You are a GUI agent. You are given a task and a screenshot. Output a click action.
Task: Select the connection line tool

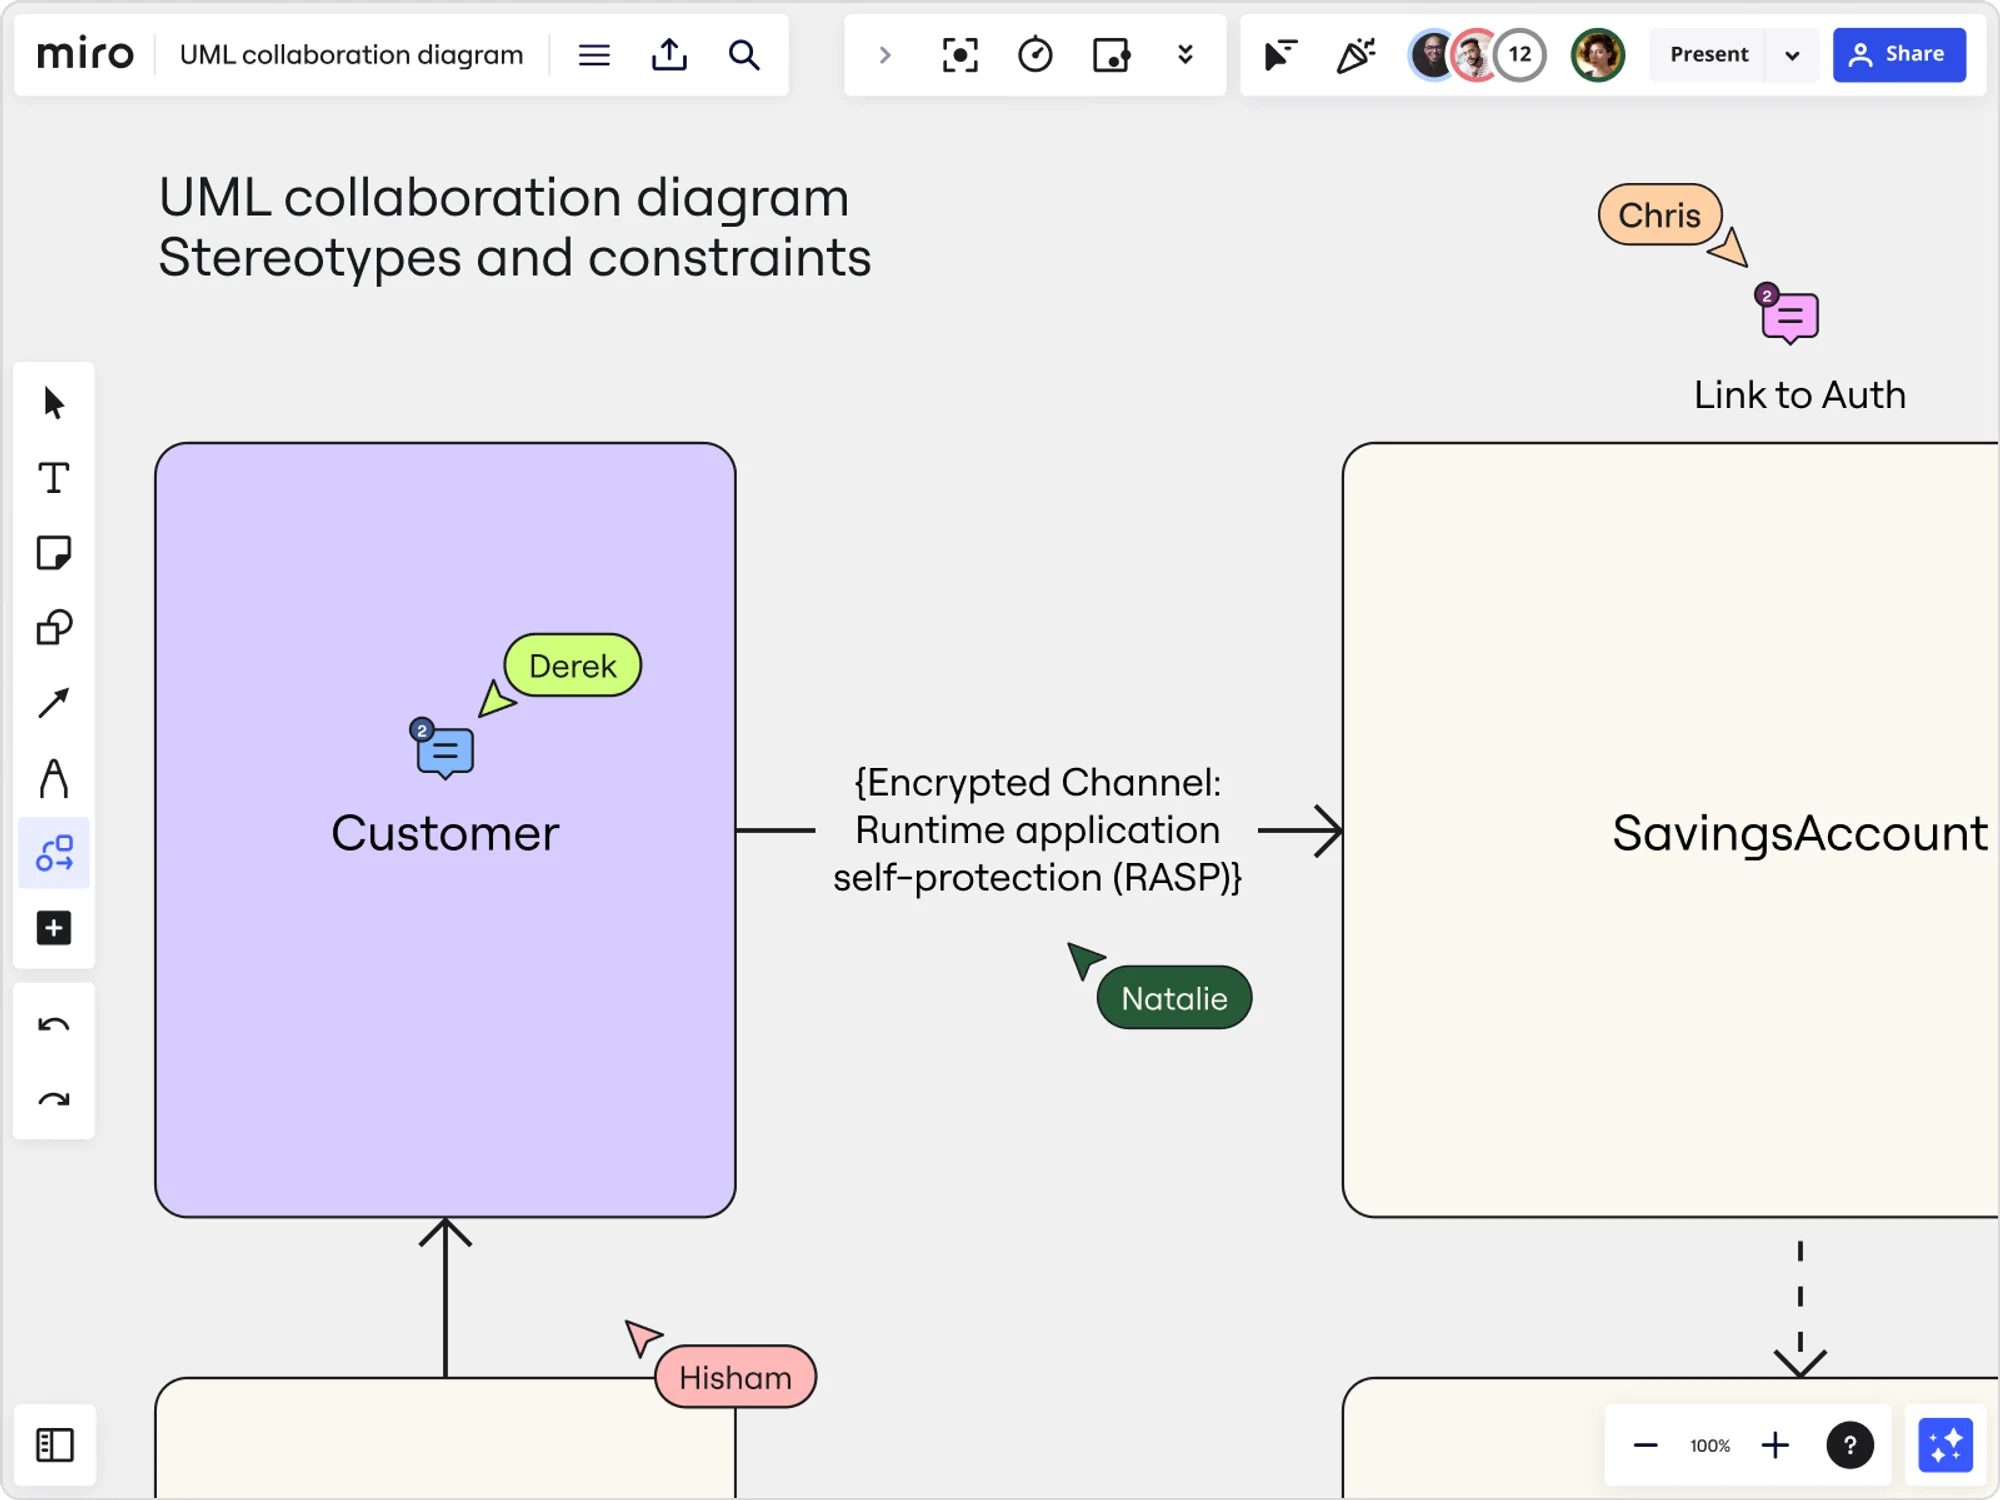pos(54,703)
